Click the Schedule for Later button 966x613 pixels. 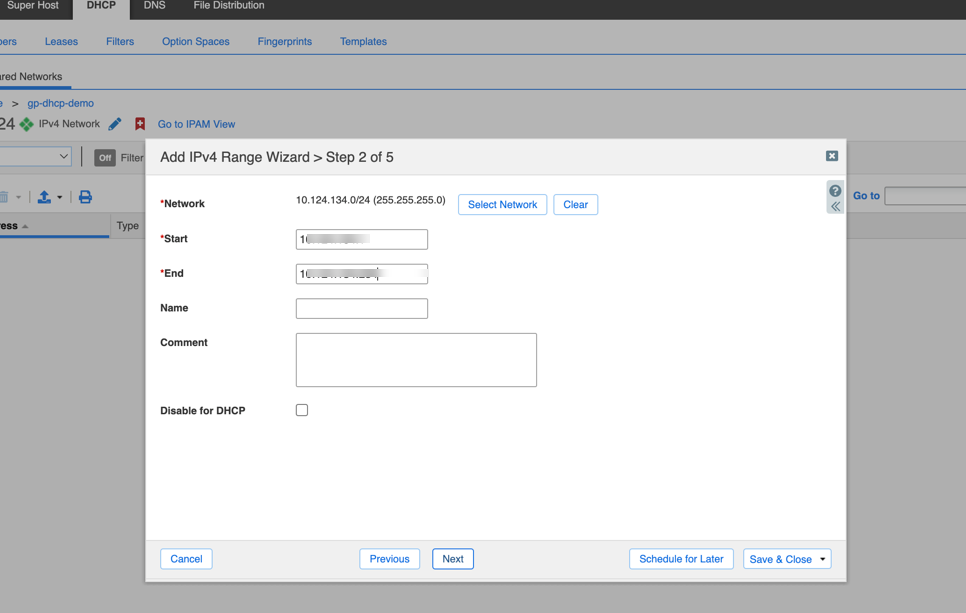(681, 559)
